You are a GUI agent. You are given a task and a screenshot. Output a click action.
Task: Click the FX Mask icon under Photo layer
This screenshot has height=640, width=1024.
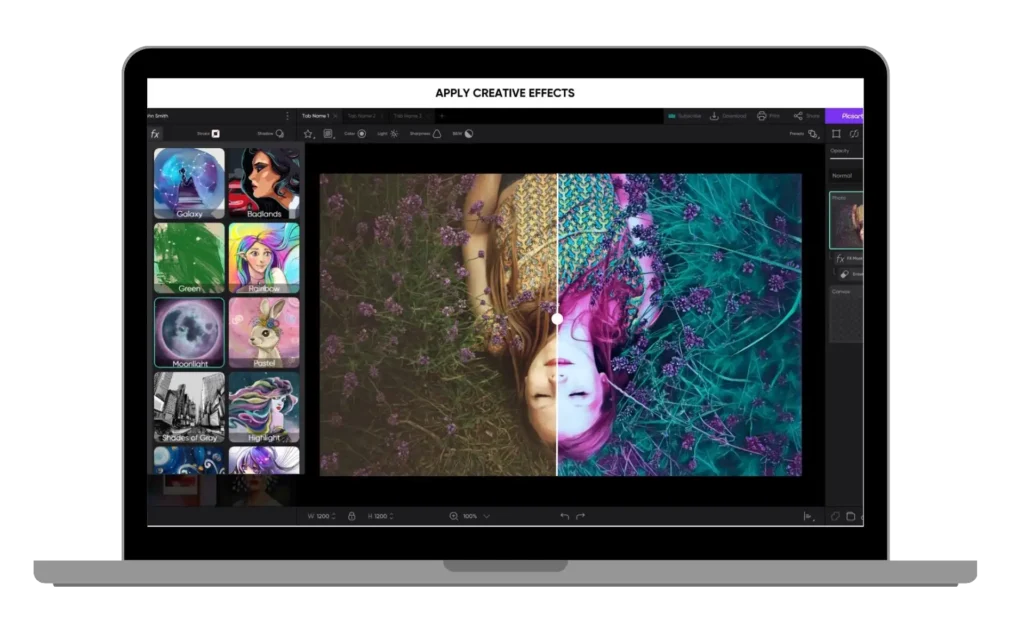pyautogui.click(x=840, y=259)
